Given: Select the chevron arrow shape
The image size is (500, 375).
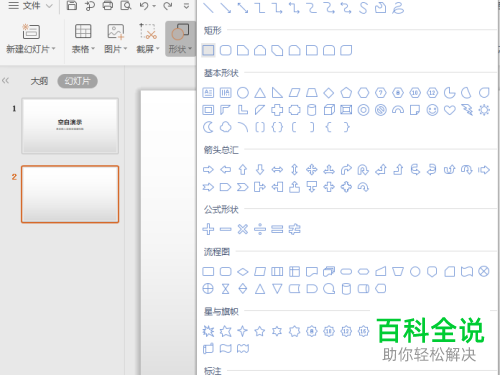Looking at the screenshot, I should (243, 187).
